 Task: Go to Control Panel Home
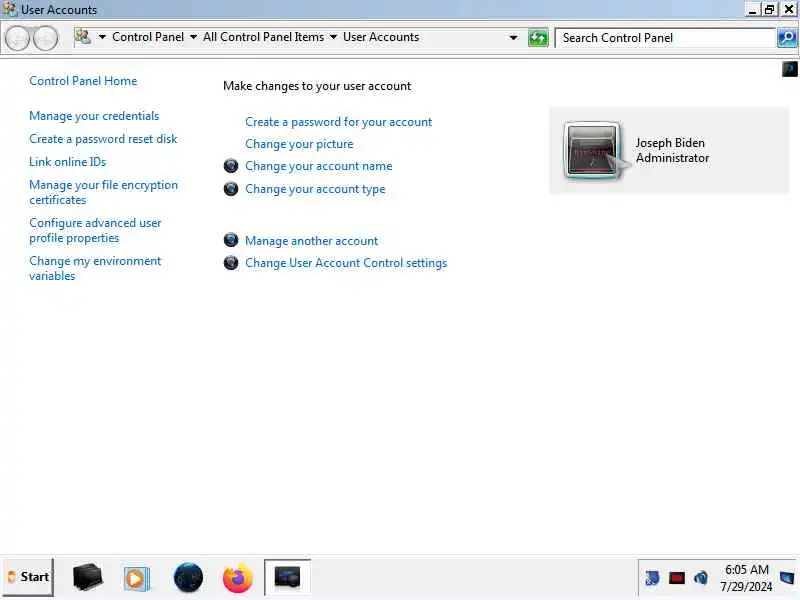[83, 81]
